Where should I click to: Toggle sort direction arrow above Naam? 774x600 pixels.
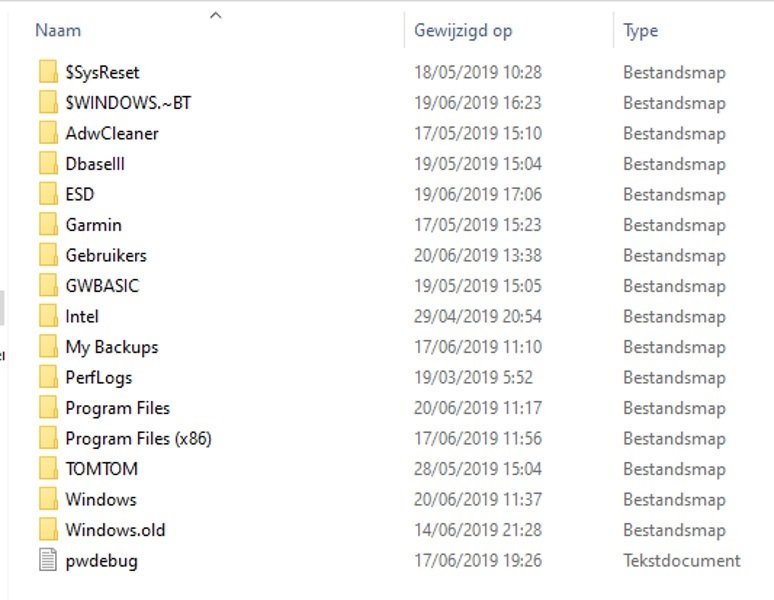click(x=215, y=15)
